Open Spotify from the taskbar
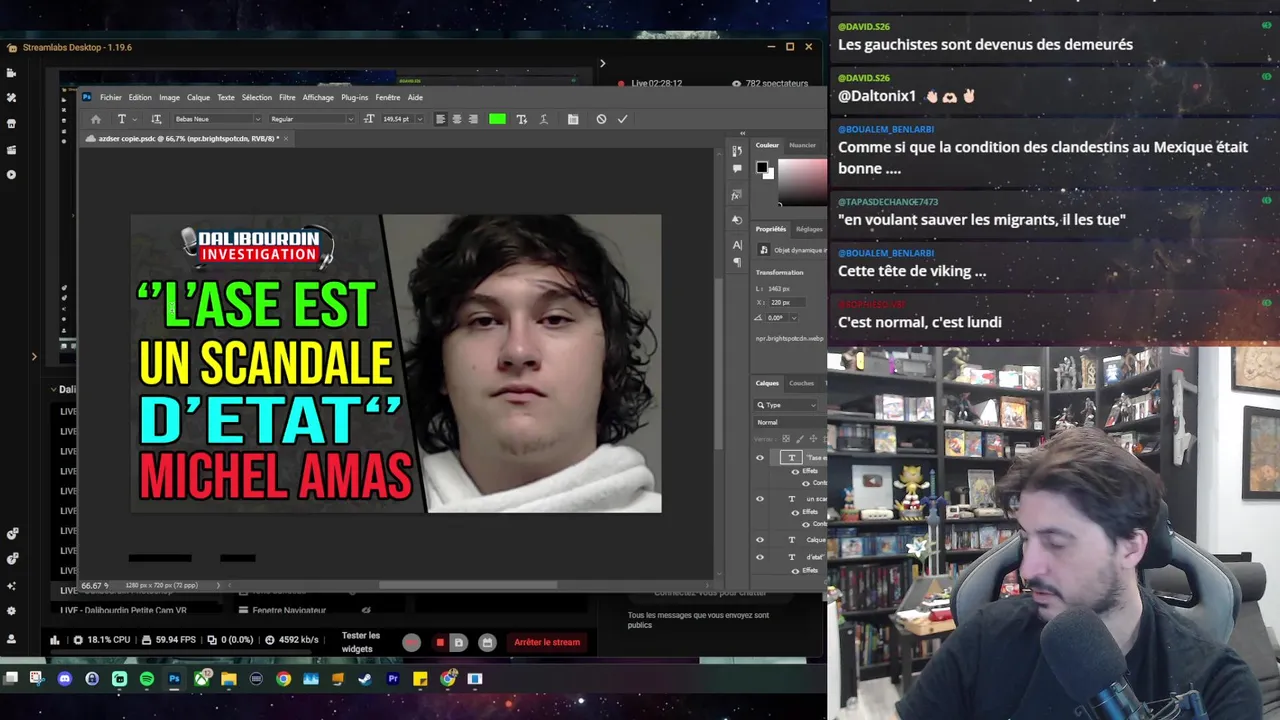Image resolution: width=1280 pixels, height=720 pixels. (147, 679)
